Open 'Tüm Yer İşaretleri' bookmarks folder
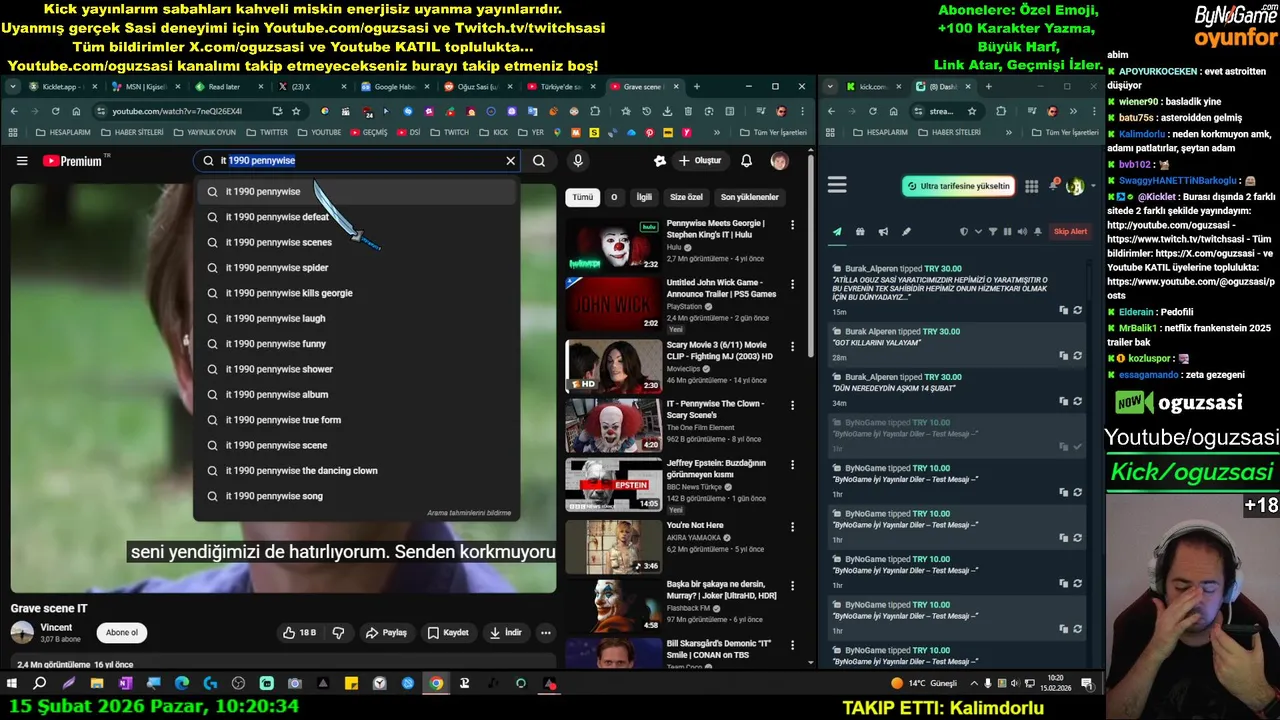Screen dimensions: 1280x720 coord(773,133)
